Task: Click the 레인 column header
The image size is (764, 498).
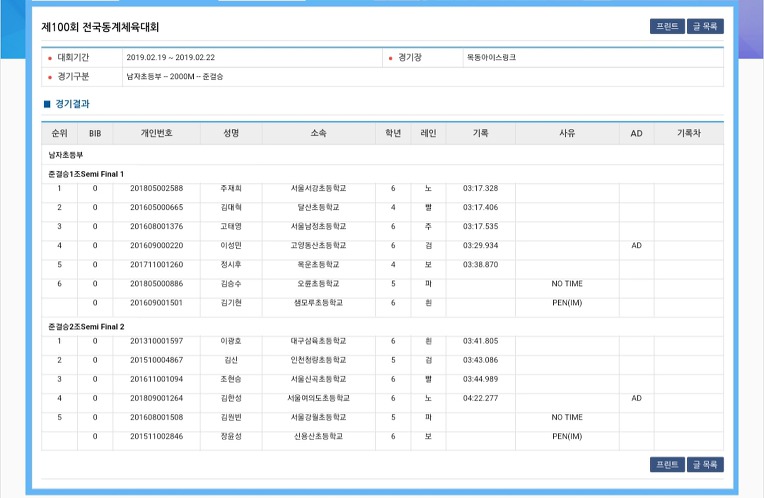Action: tap(428, 133)
